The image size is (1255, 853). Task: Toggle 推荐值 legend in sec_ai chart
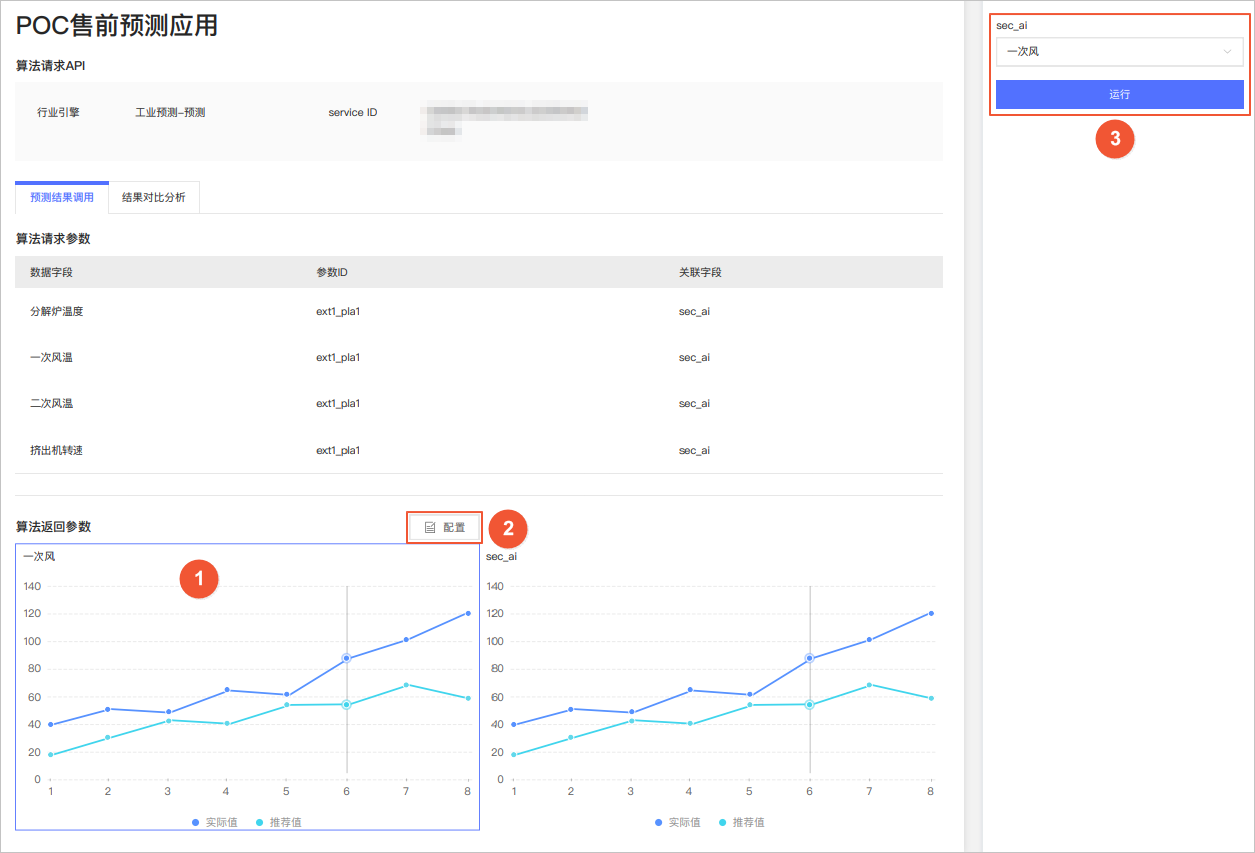(x=742, y=822)
